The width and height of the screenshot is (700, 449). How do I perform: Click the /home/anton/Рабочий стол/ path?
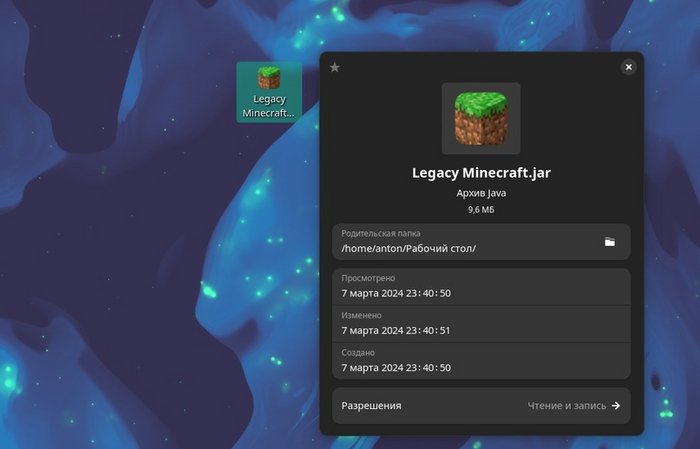coord(408,249)
